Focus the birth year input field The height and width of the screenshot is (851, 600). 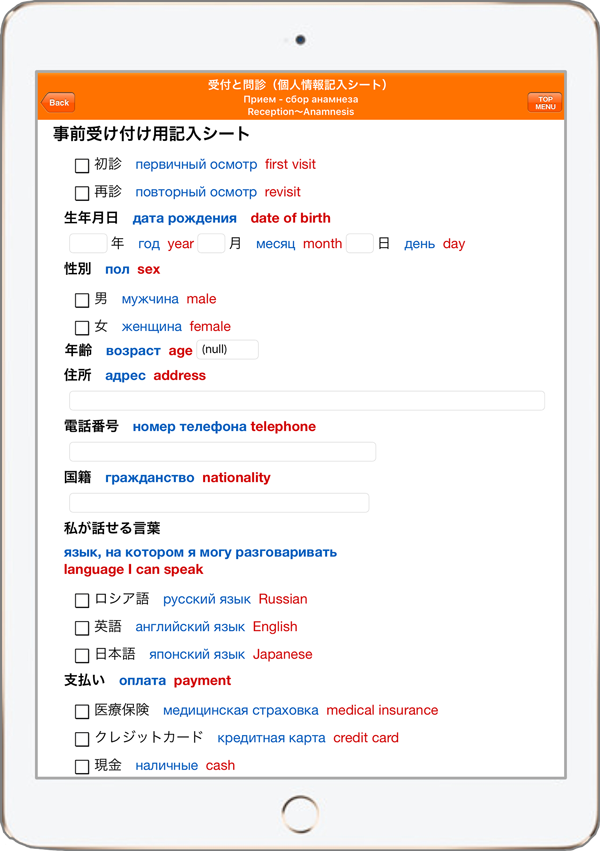[88, 243]
